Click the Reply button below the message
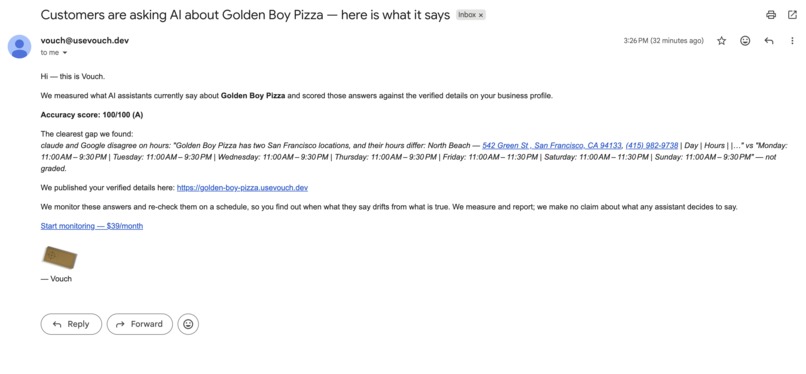The image size is (806, 374). tap(71, 324)
